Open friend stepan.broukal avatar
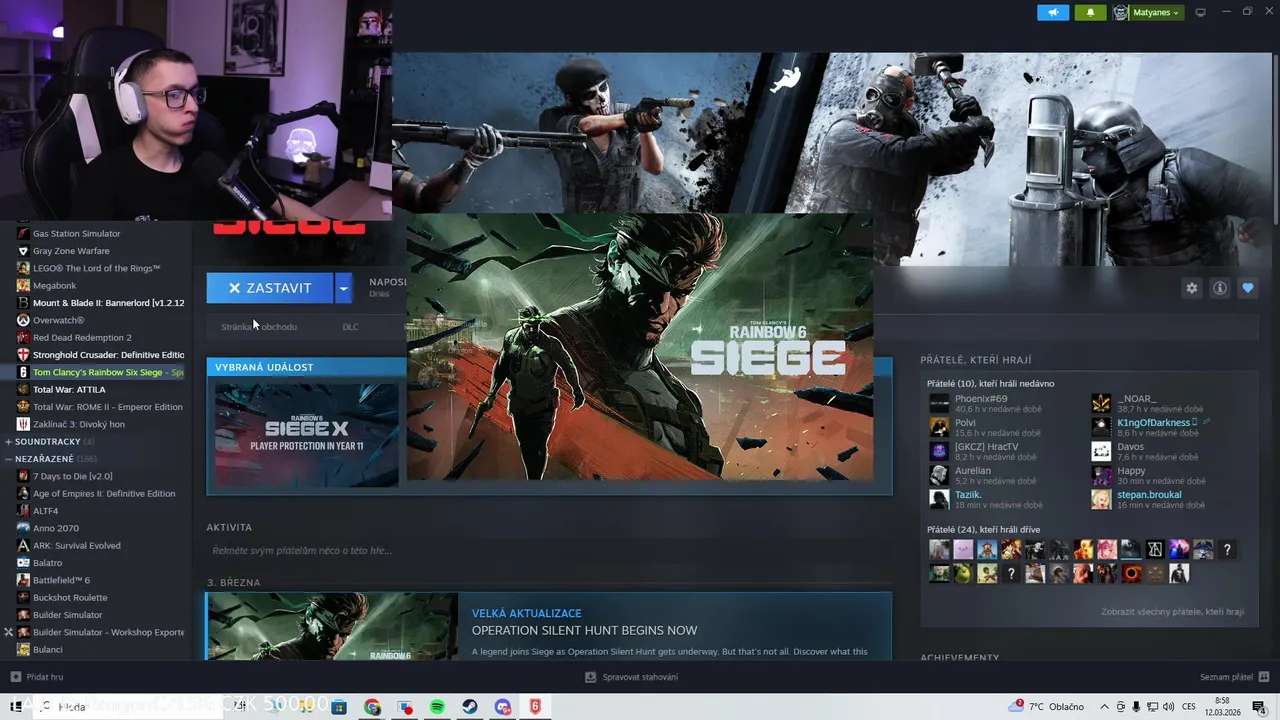The height and width of the screenshot is (720, 1280). (x=1101, y=499)
